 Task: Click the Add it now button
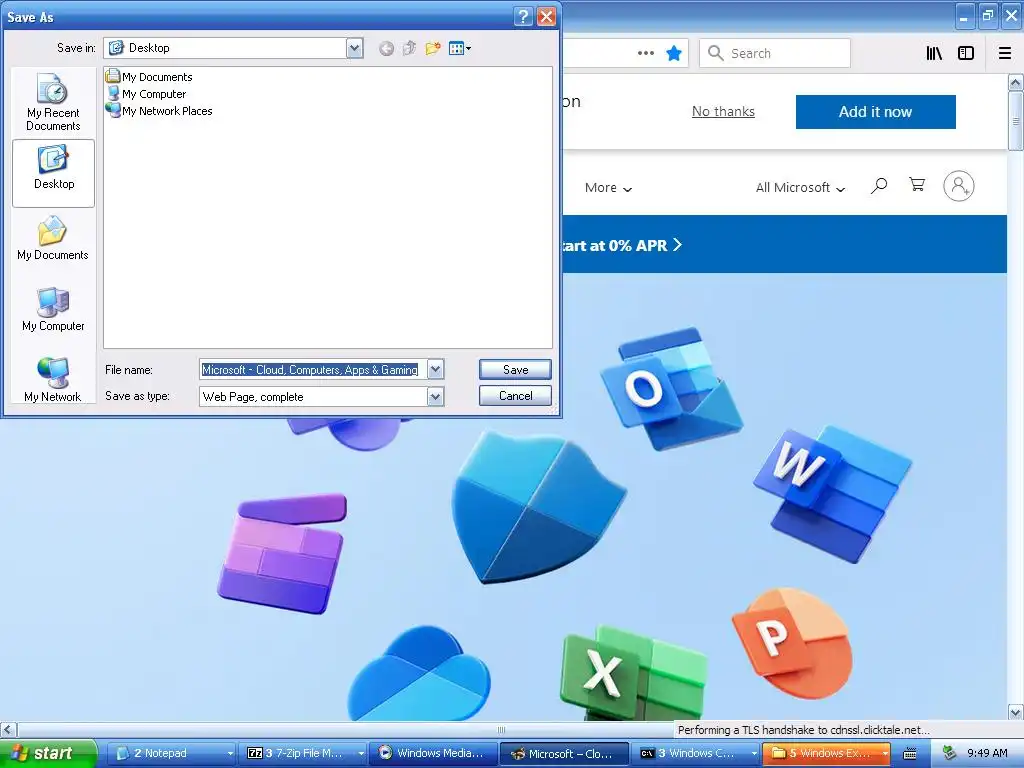876,112
